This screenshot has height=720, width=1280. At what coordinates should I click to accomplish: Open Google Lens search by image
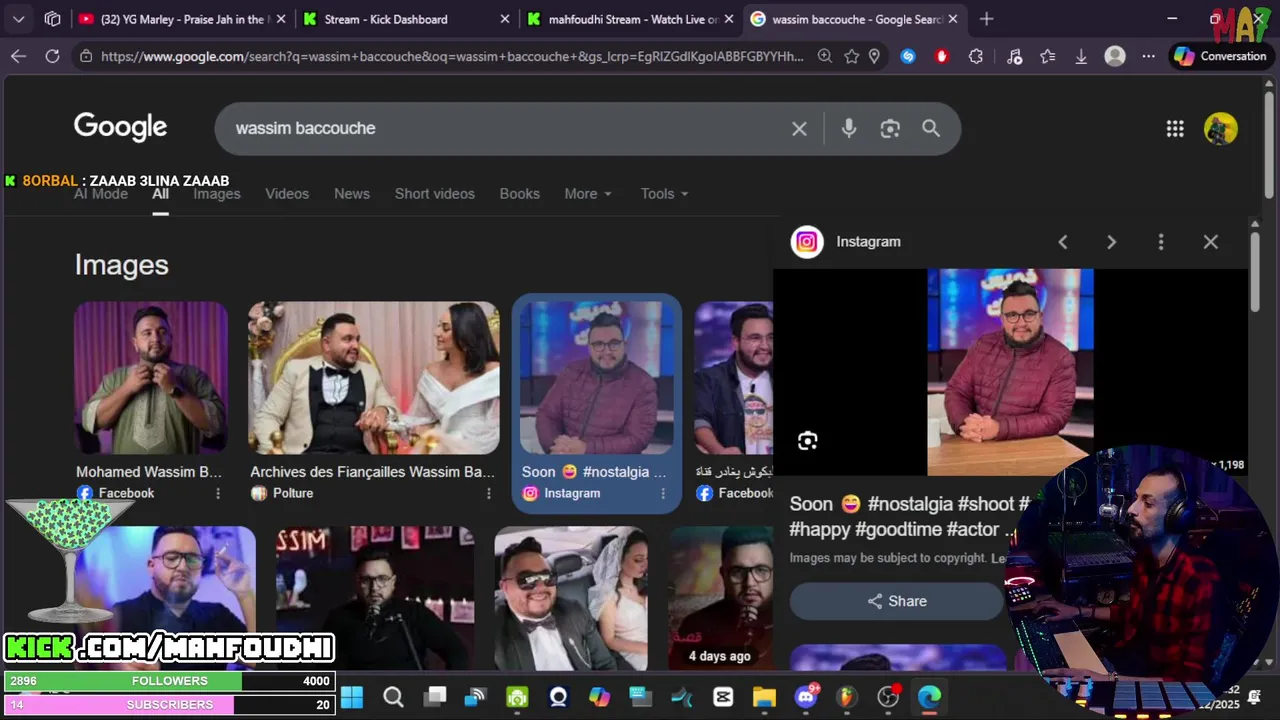coord(890,128)
